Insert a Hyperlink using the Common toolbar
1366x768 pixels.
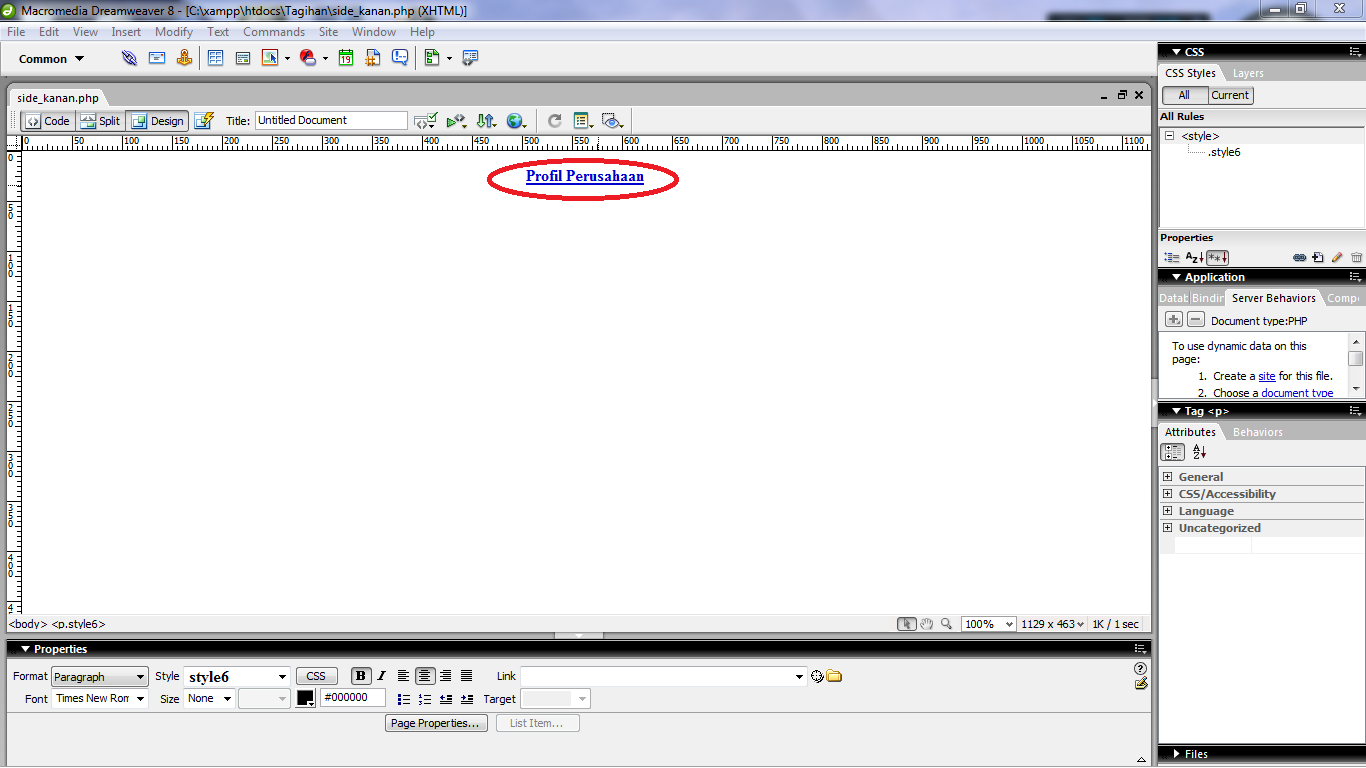pyautogui.click(x=129, y=57)
